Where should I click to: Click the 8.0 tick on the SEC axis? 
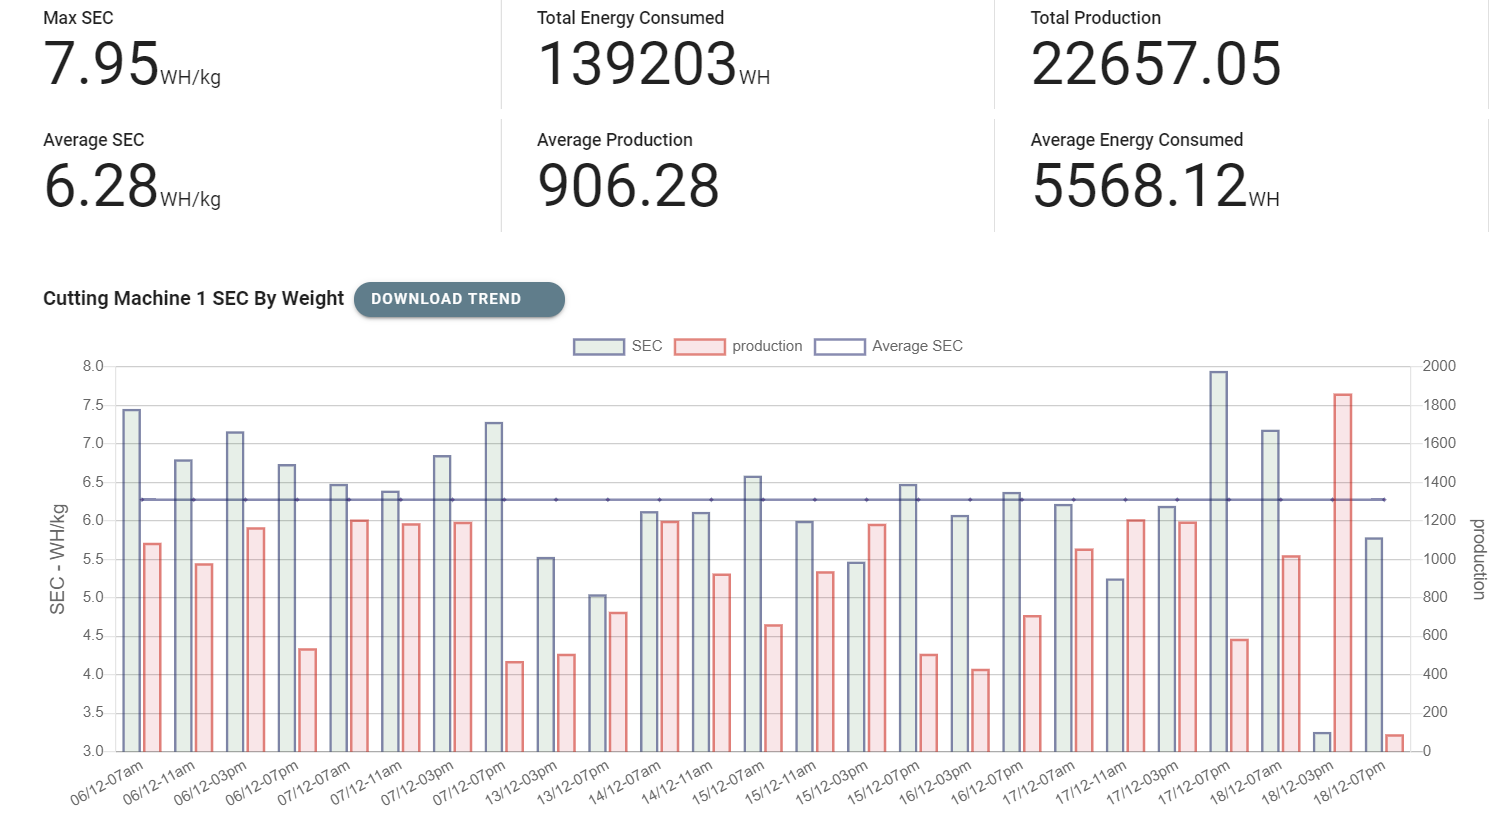93,366
